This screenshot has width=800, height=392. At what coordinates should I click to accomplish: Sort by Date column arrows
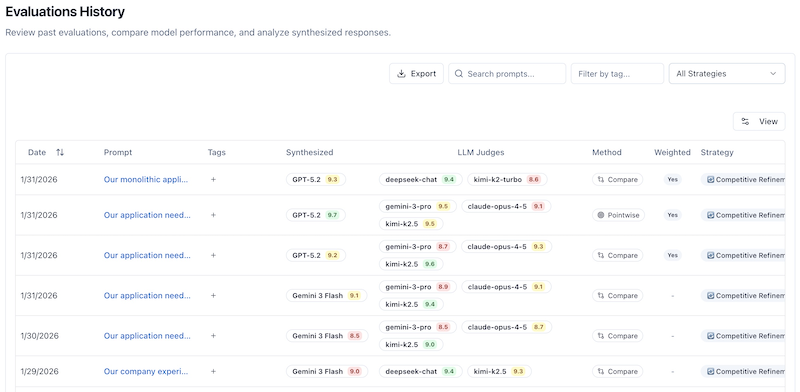60,152
